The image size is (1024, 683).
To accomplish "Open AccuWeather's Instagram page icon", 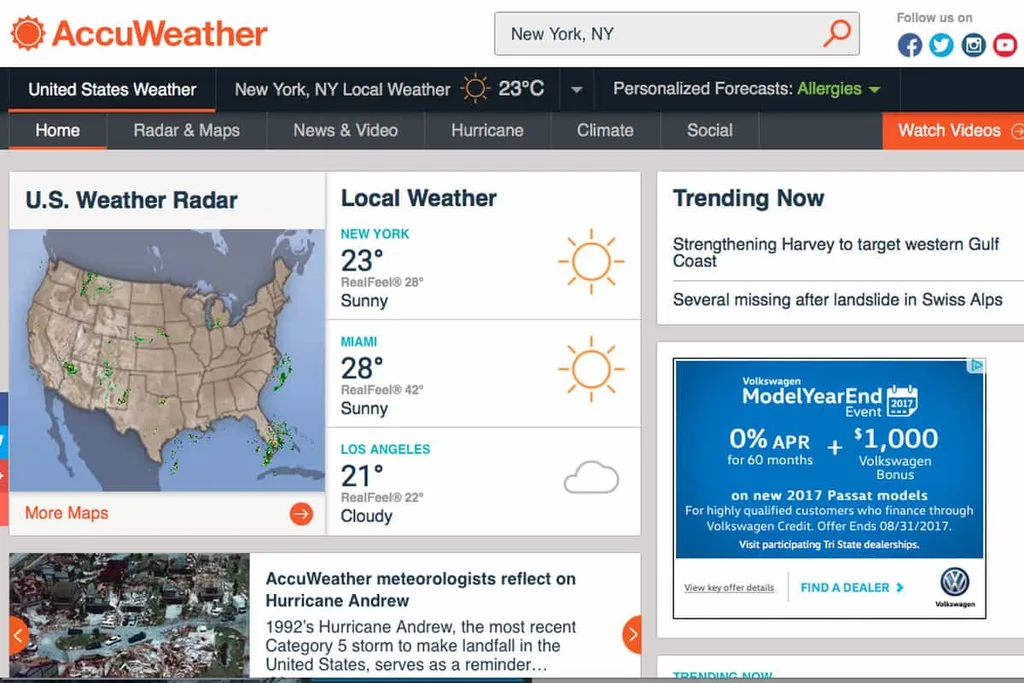I will [973, 45].
